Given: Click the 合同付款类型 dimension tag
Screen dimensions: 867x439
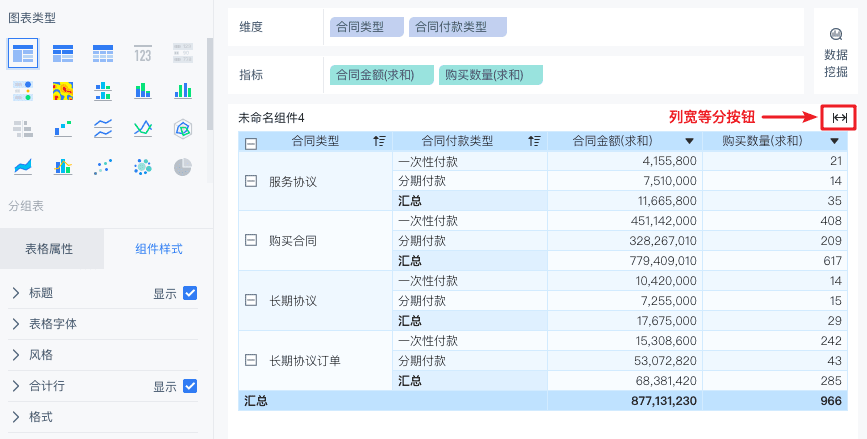Looking at the screenshot, I should click(x=458, y=27).
